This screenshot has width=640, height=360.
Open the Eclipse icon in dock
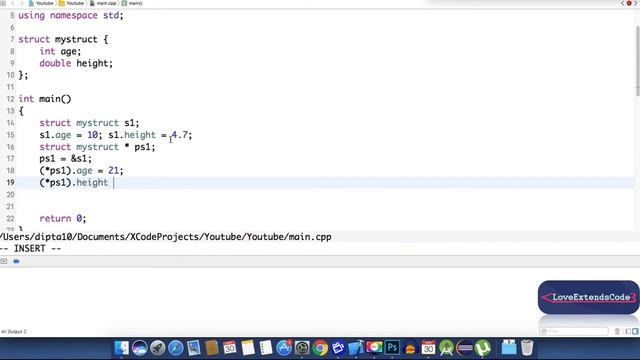[464, 348]
